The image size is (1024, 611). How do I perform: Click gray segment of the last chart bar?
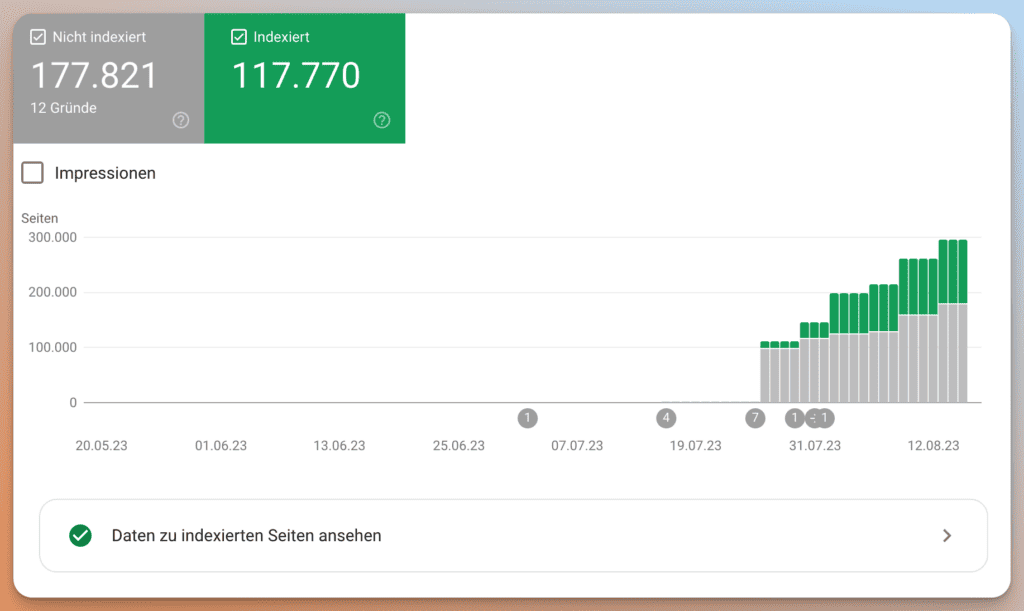(962, 352)
